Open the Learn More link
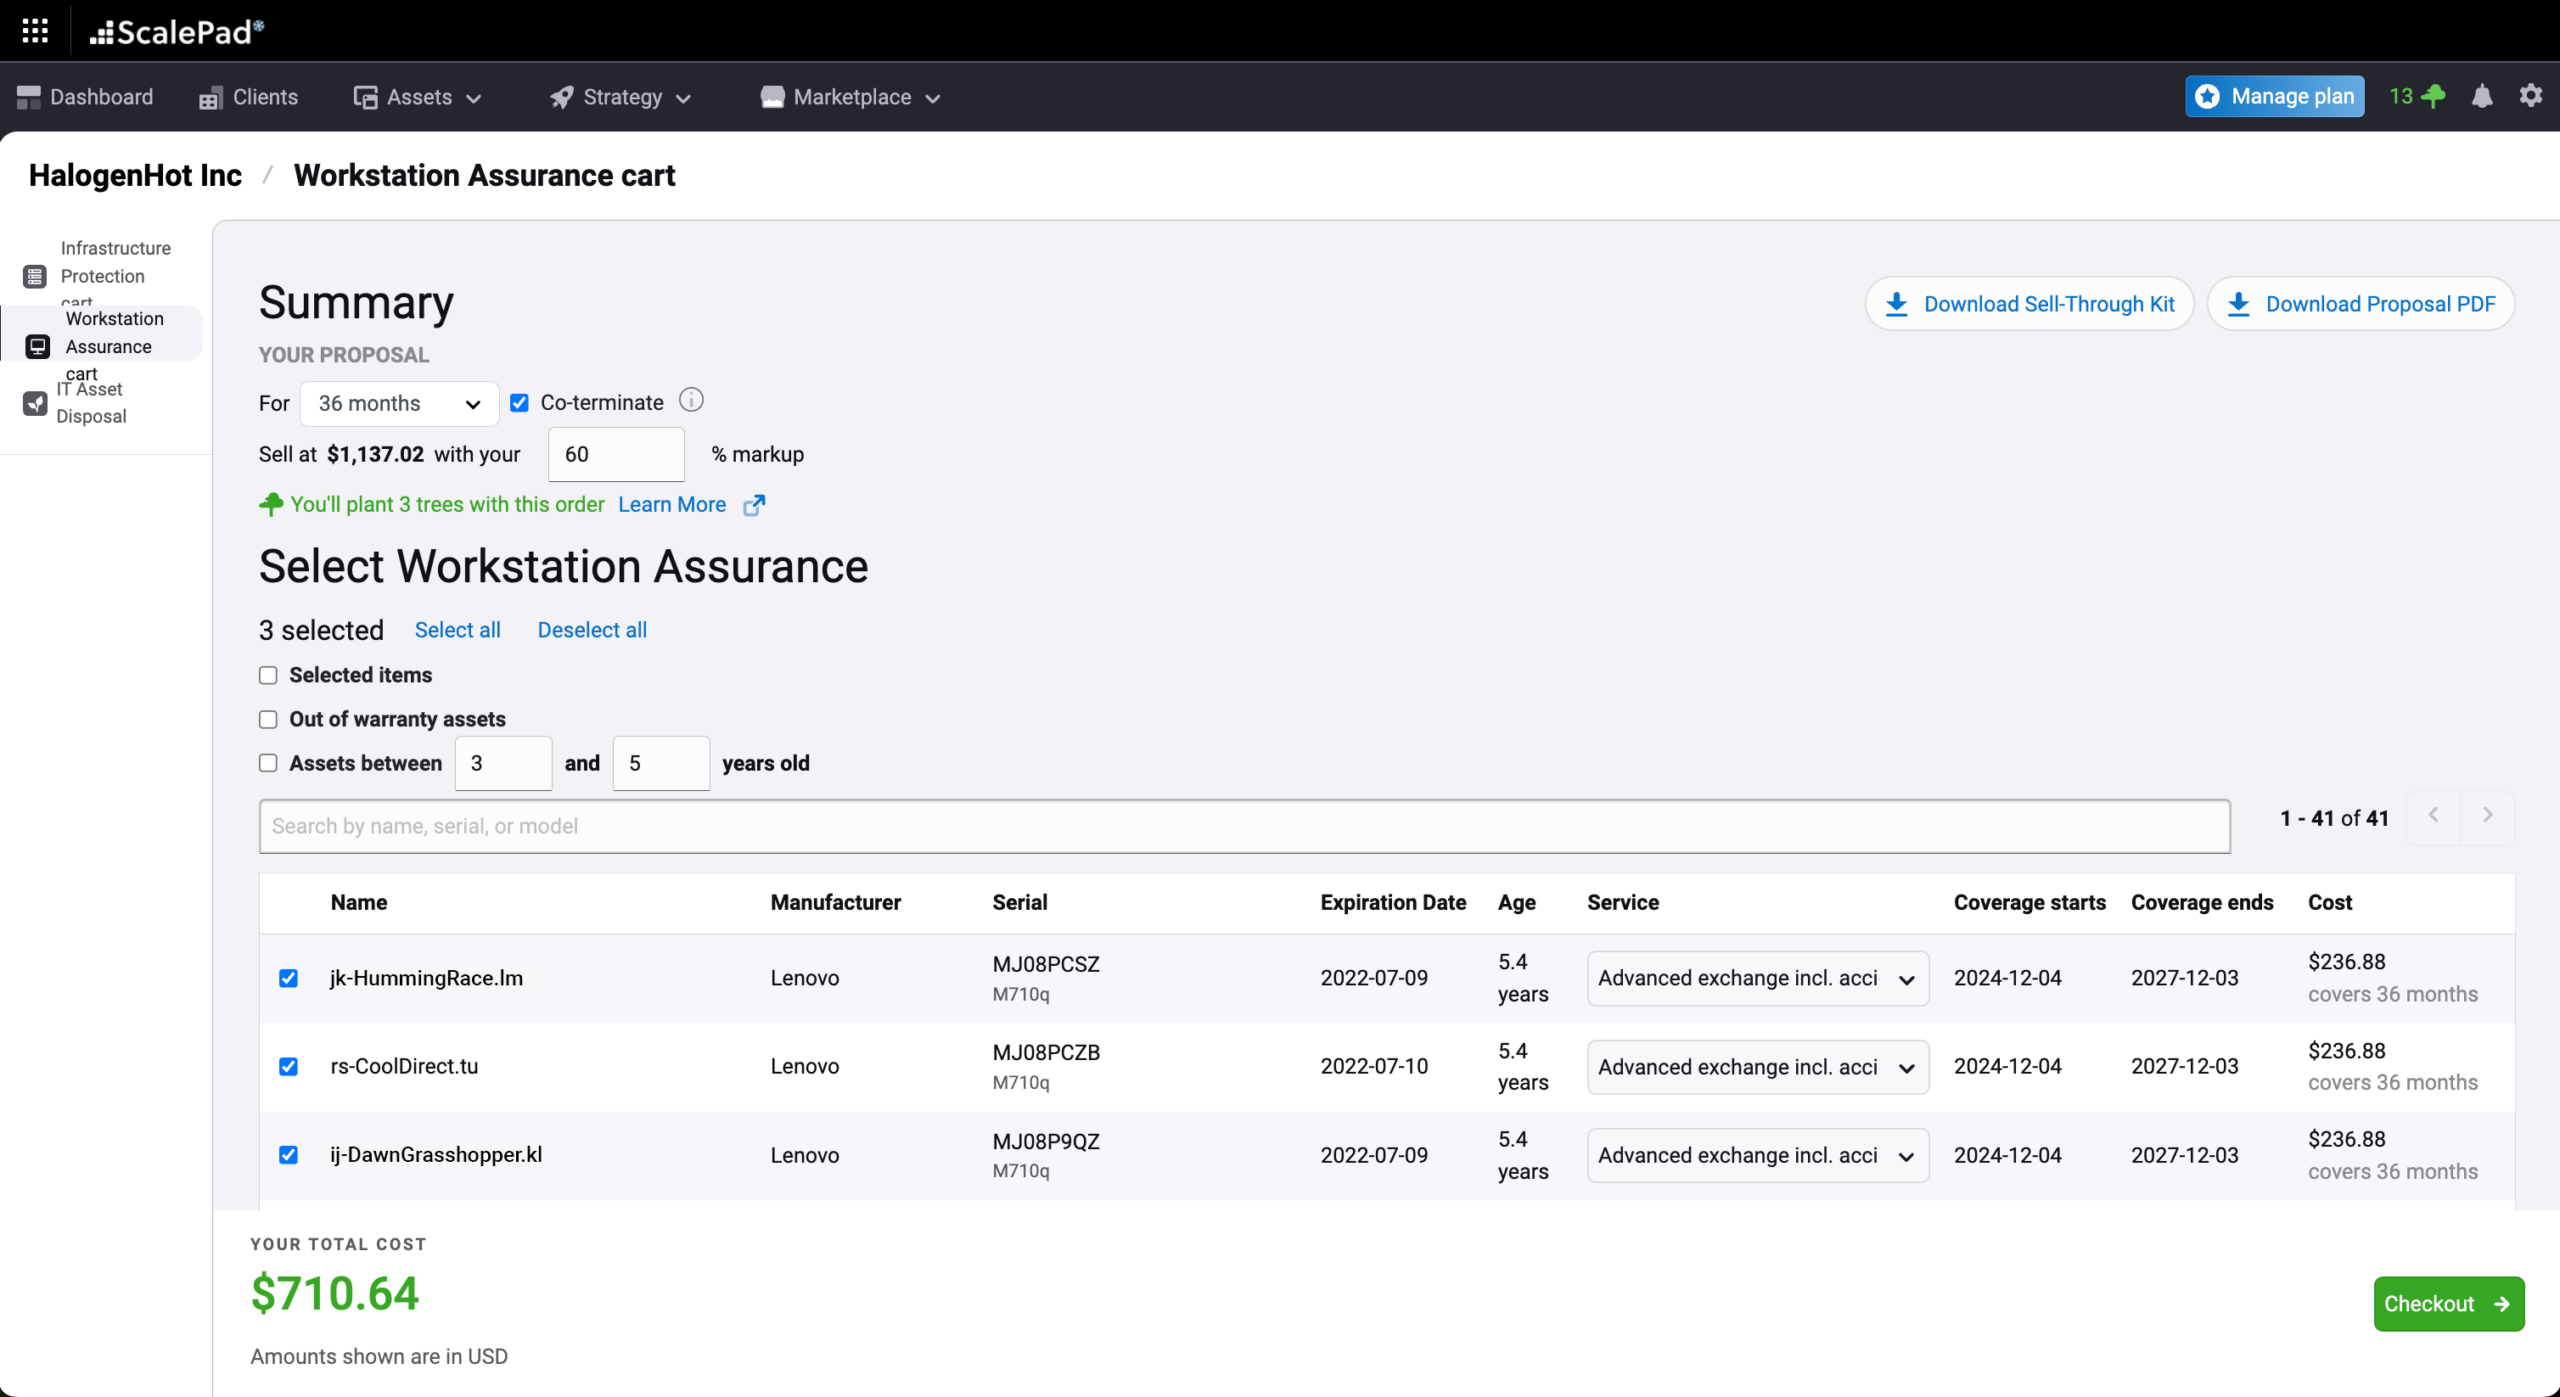This screenshot has height=1397, width=2560. click(x=672, y=504)
